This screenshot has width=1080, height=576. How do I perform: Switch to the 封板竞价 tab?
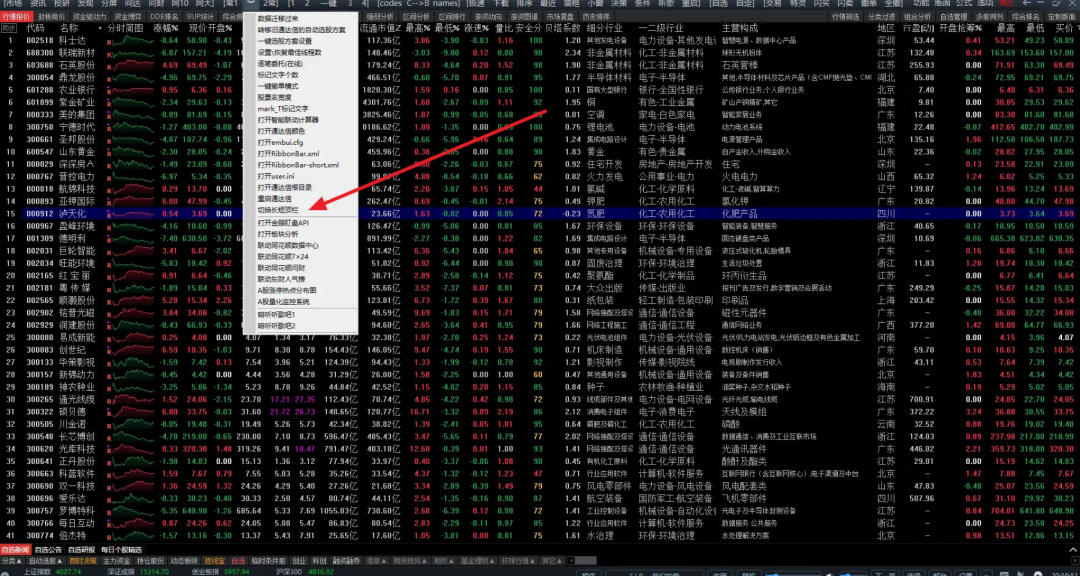52,16
